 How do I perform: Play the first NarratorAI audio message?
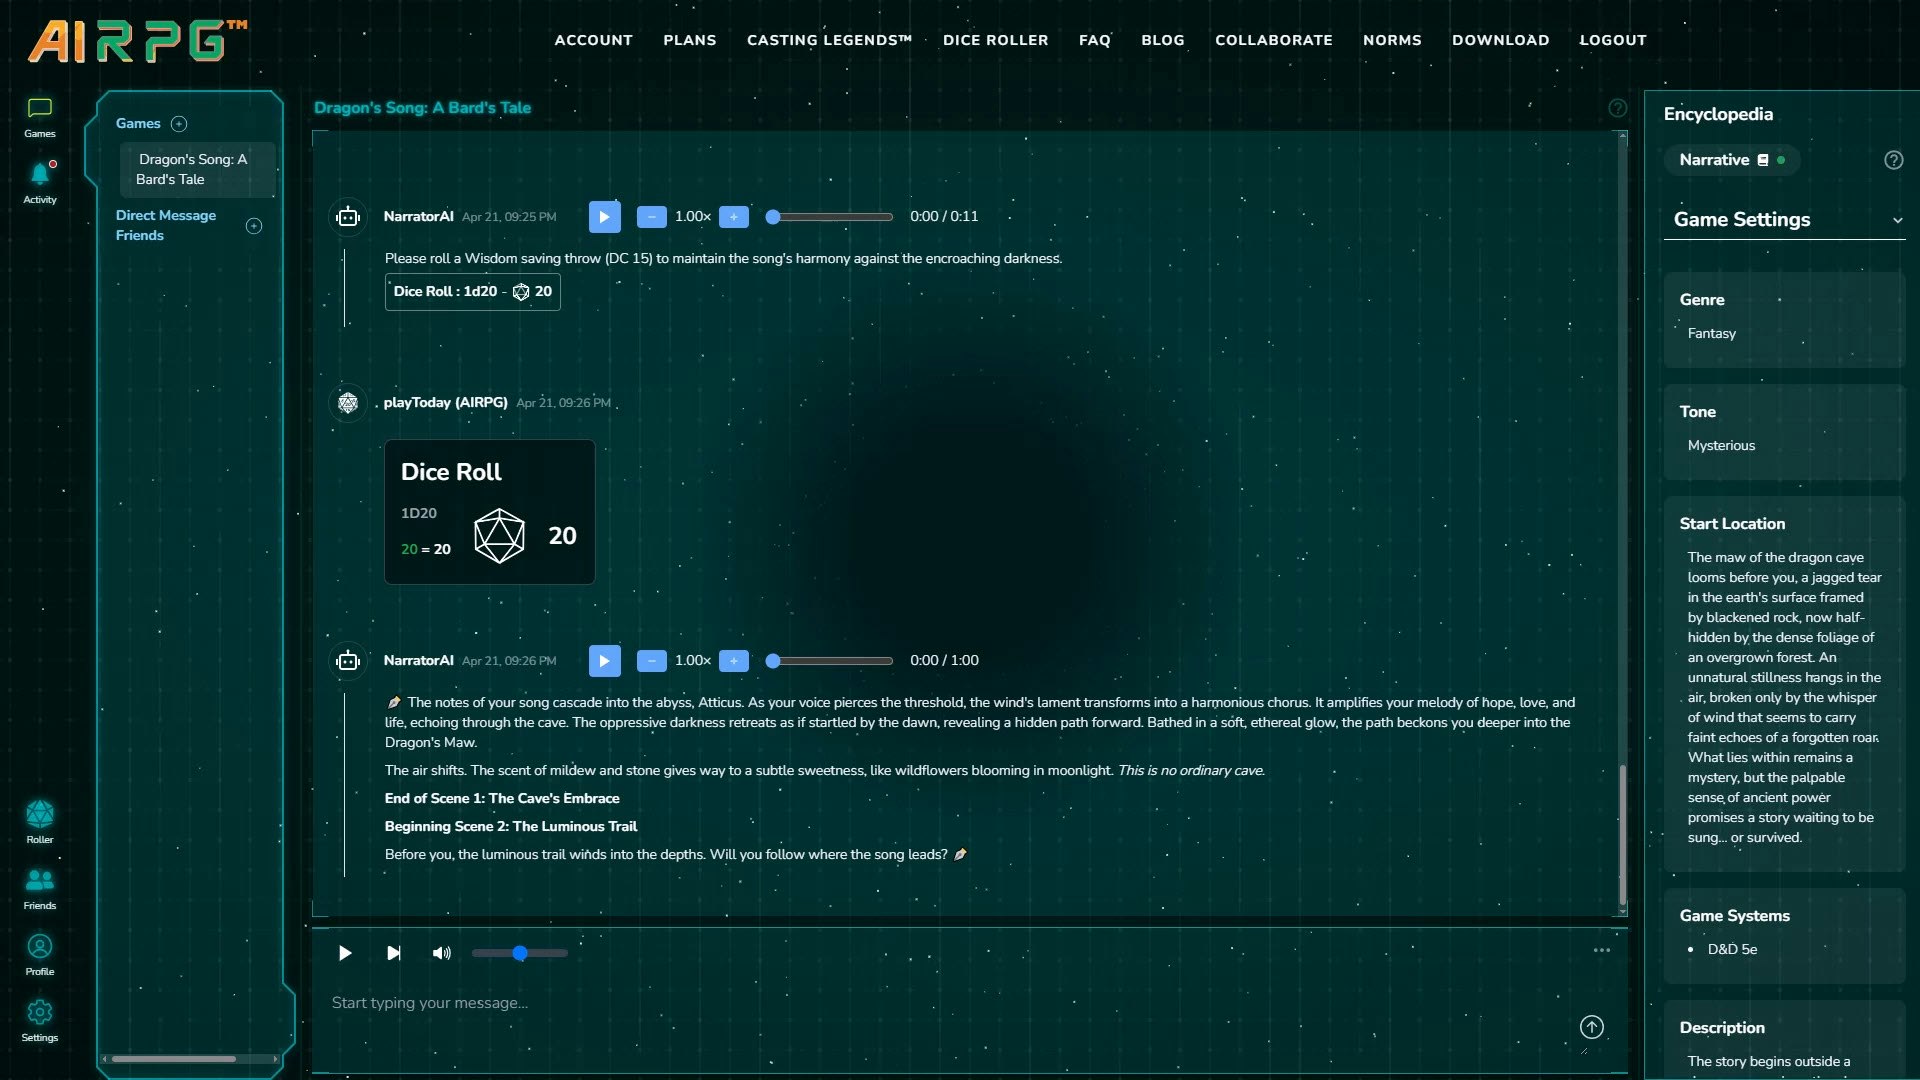tap(604, 217)
